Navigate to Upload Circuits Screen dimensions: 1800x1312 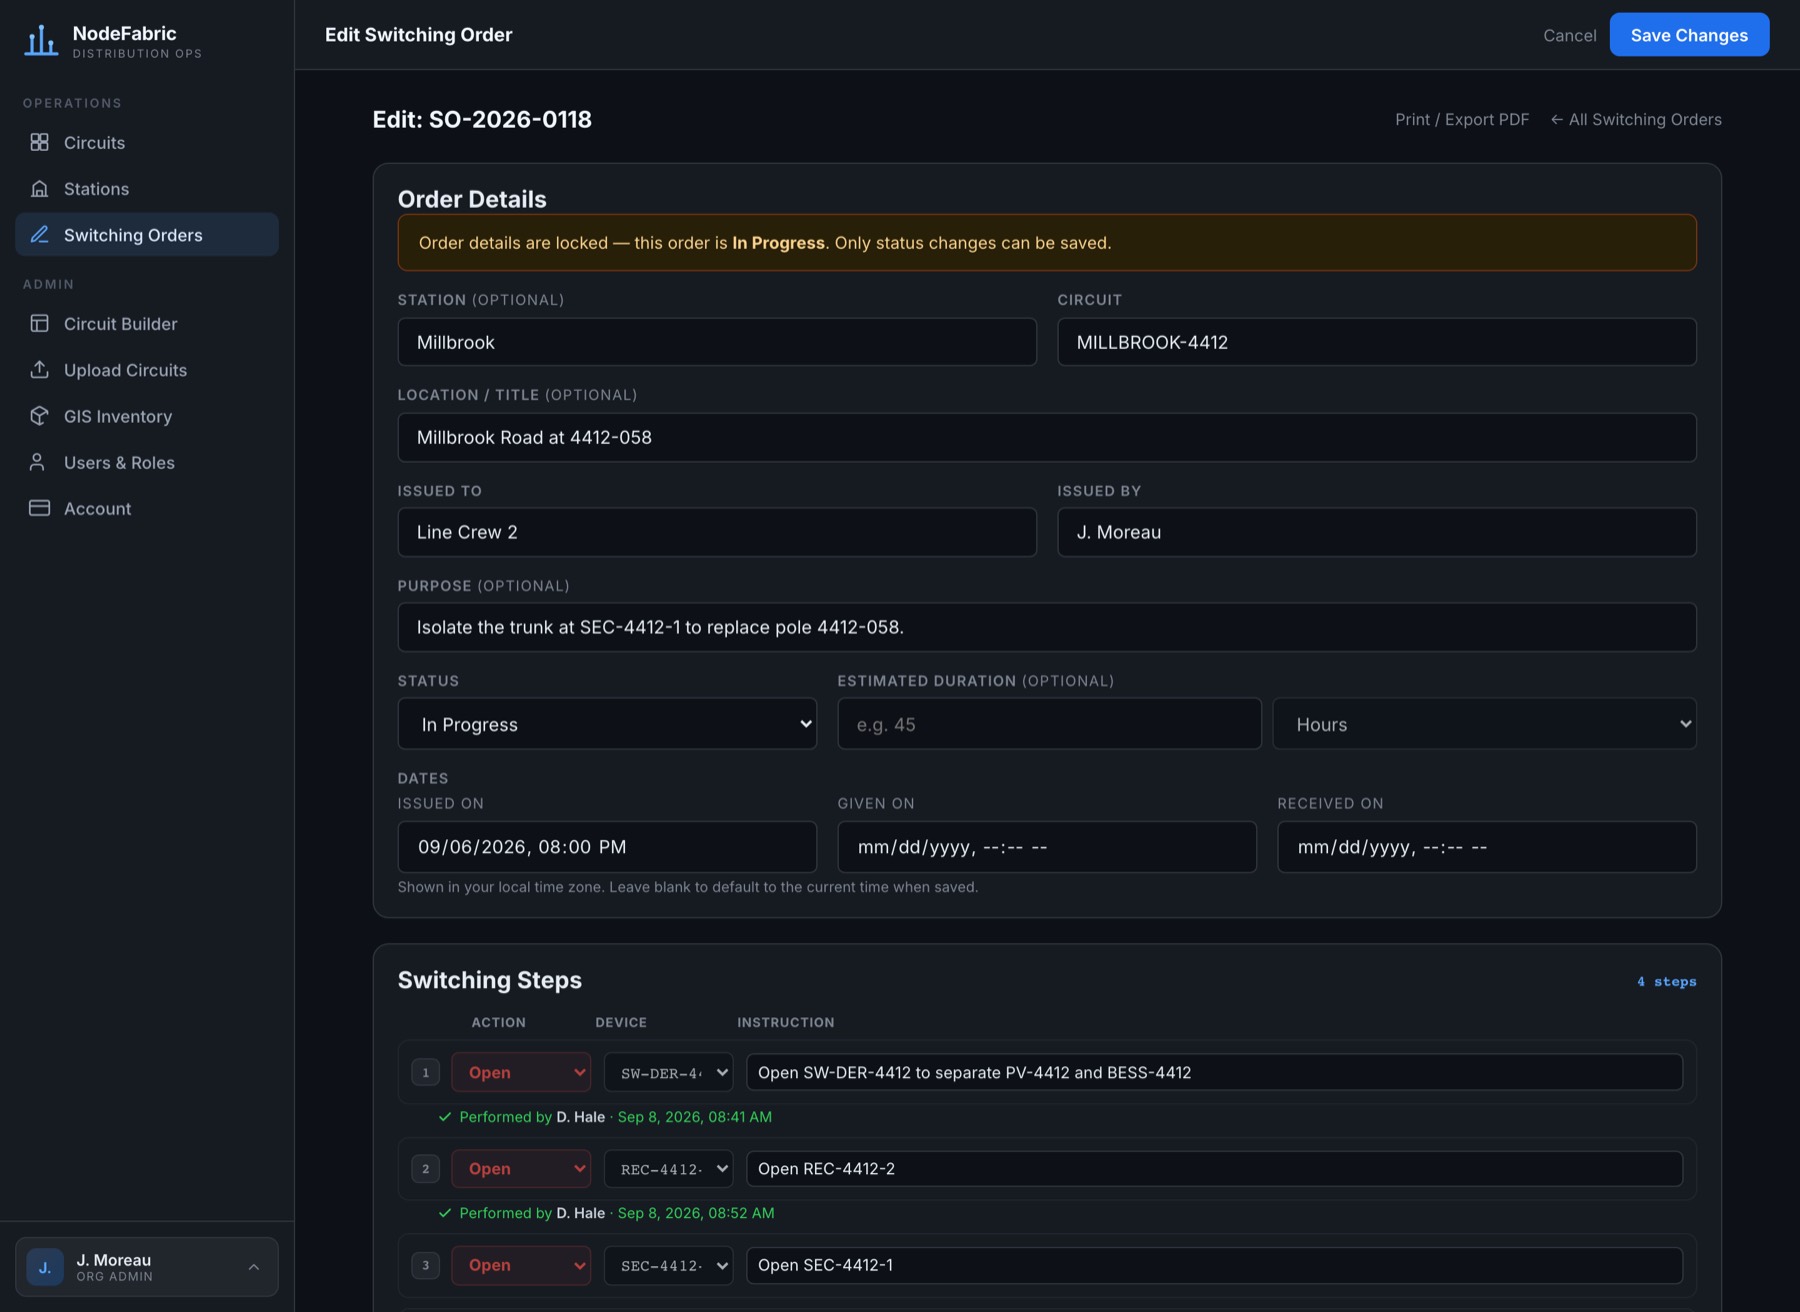147,369
